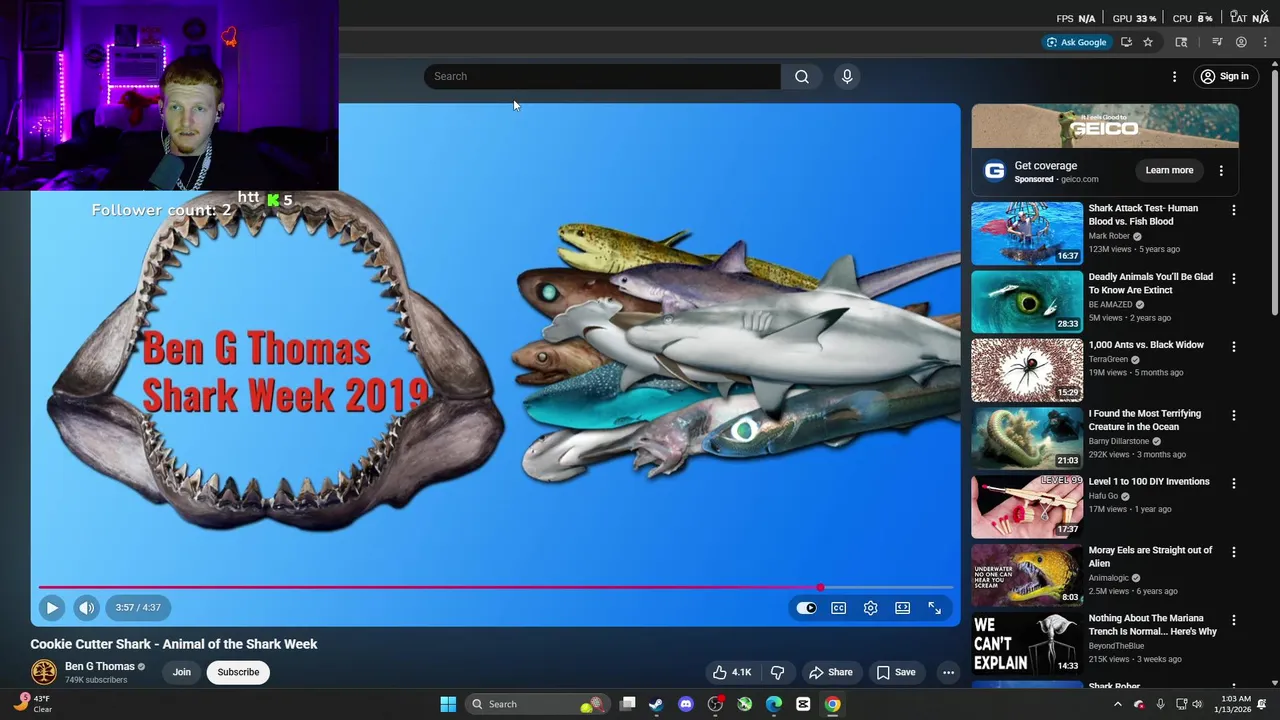Open Steam from the taskbar
This screenshot has width=1280, height=720.
coord(656,704)
